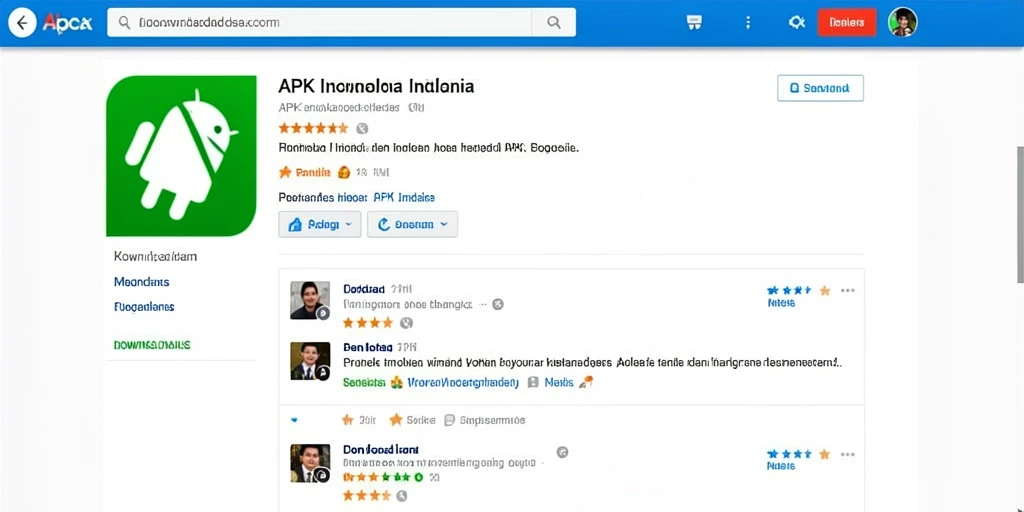Screen dimensions: 1024x512
Task: Click the green Android app icon
Action: (x=181, y=155)
